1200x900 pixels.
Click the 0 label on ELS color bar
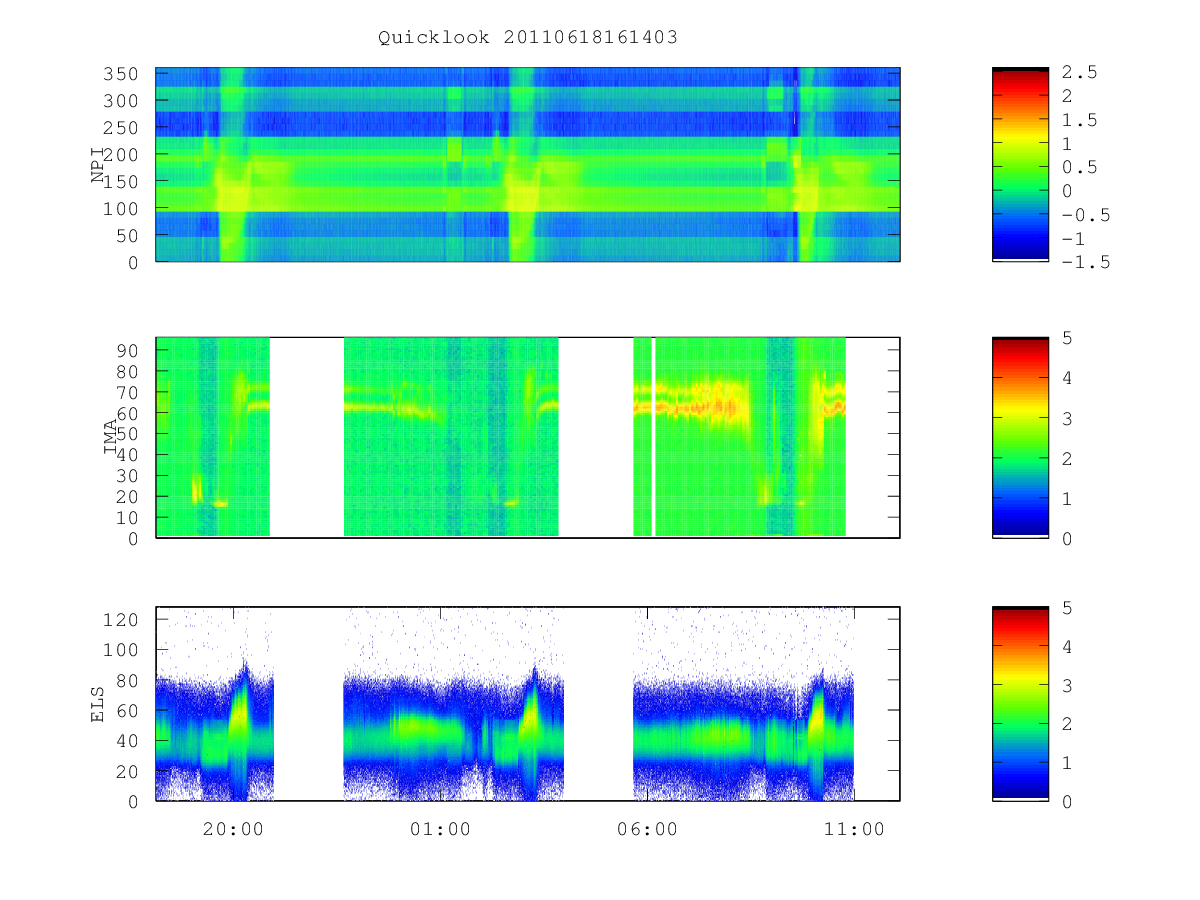(1067, 801)
